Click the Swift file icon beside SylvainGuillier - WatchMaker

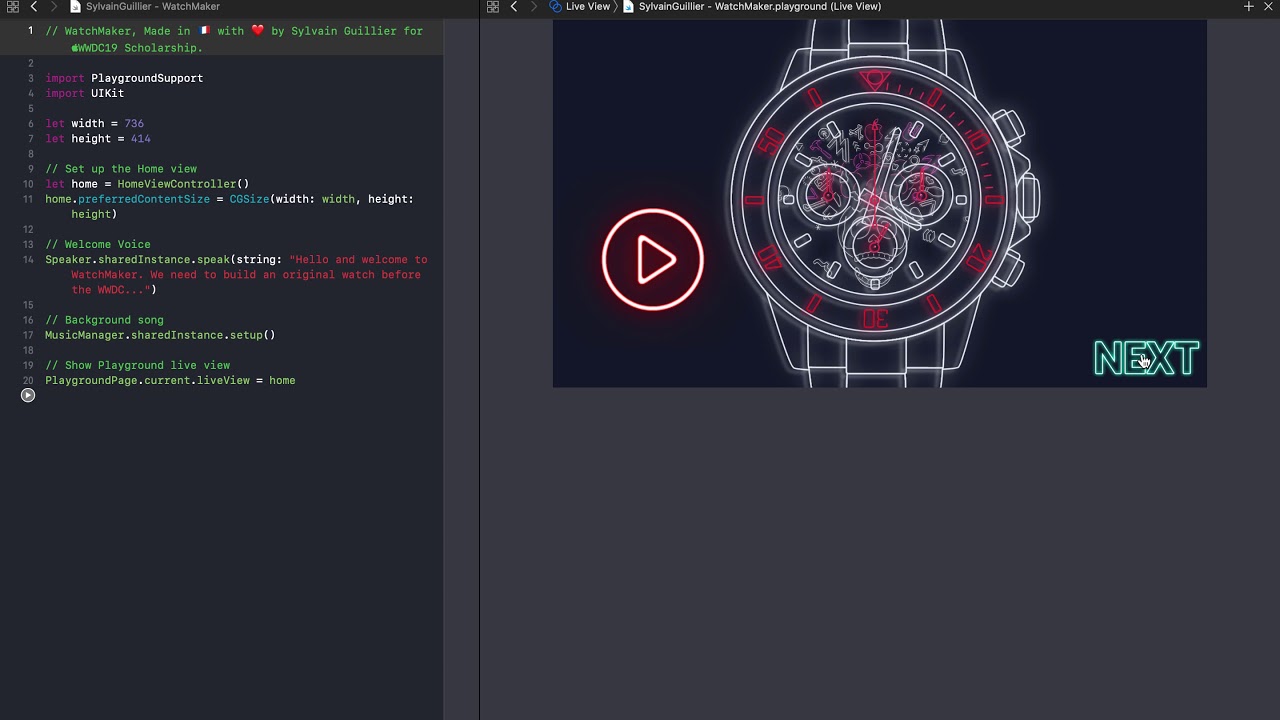click(x=75, y=7)
